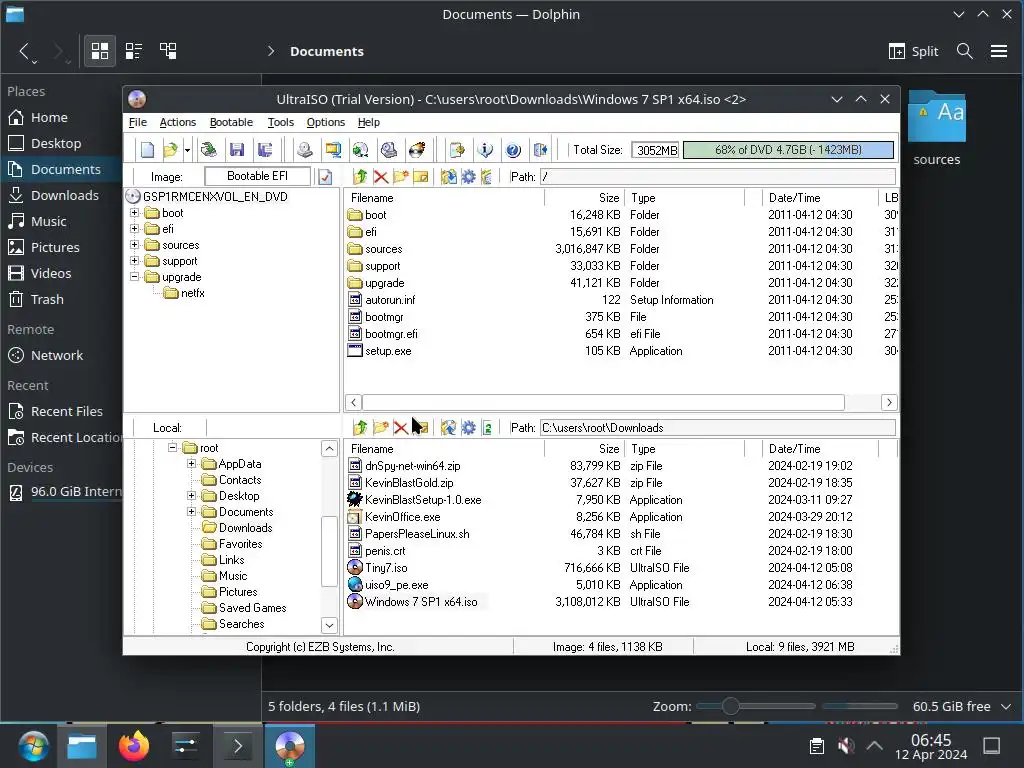Click the Extract icon in the image pane toolbar
This screenshot has width=1024, height=768.
pyautogui.click(x=449, y=176)
